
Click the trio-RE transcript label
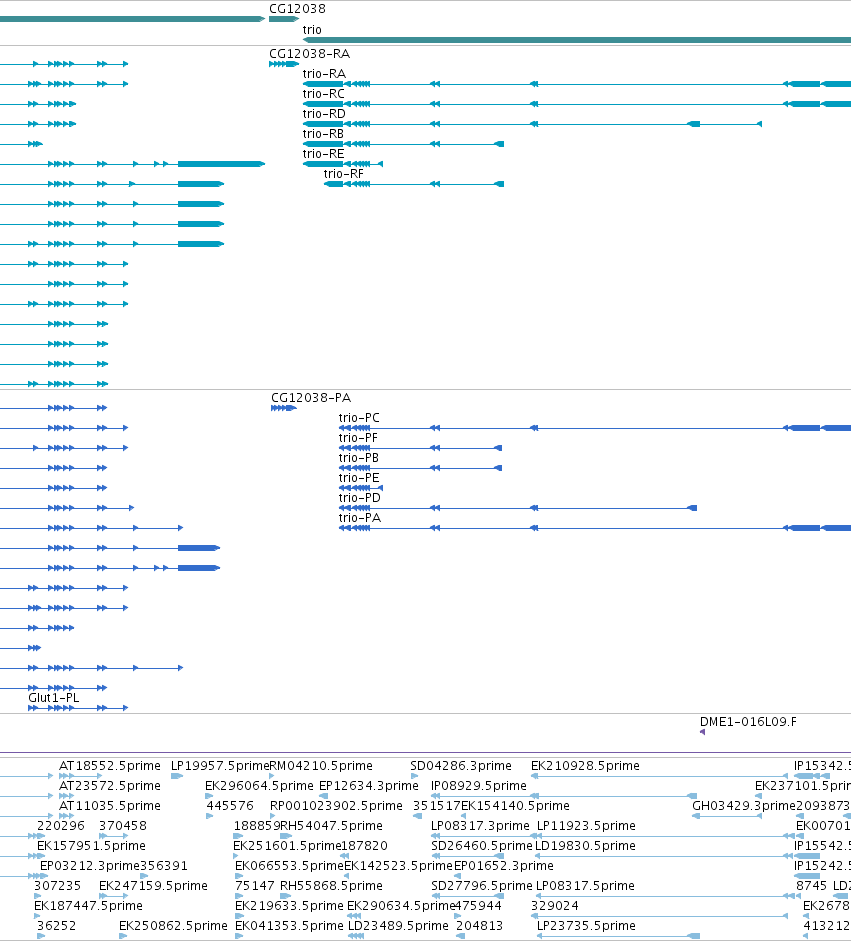323,154
